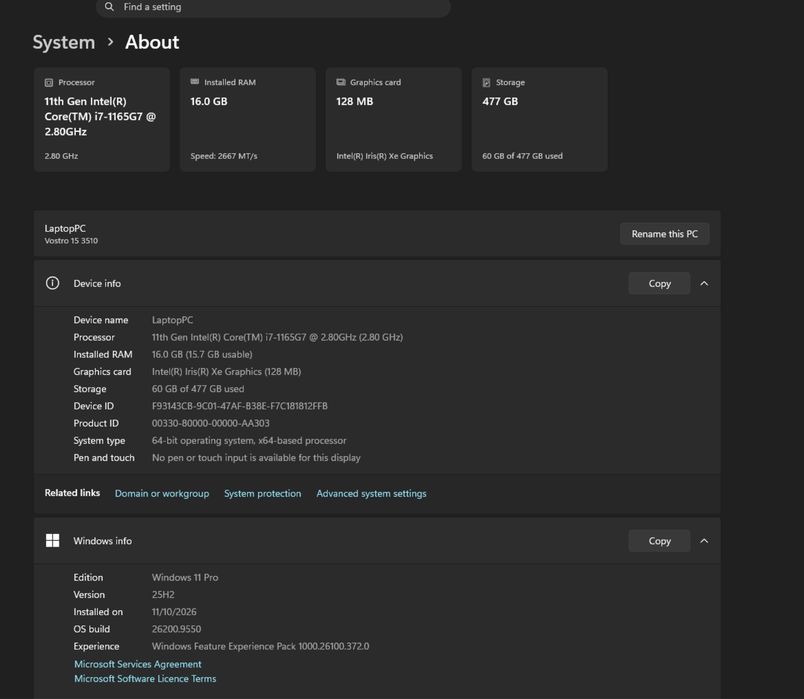Go back to System breadcrumb
The width and height of the screenshot is (804, 699).
click(64, 42)
